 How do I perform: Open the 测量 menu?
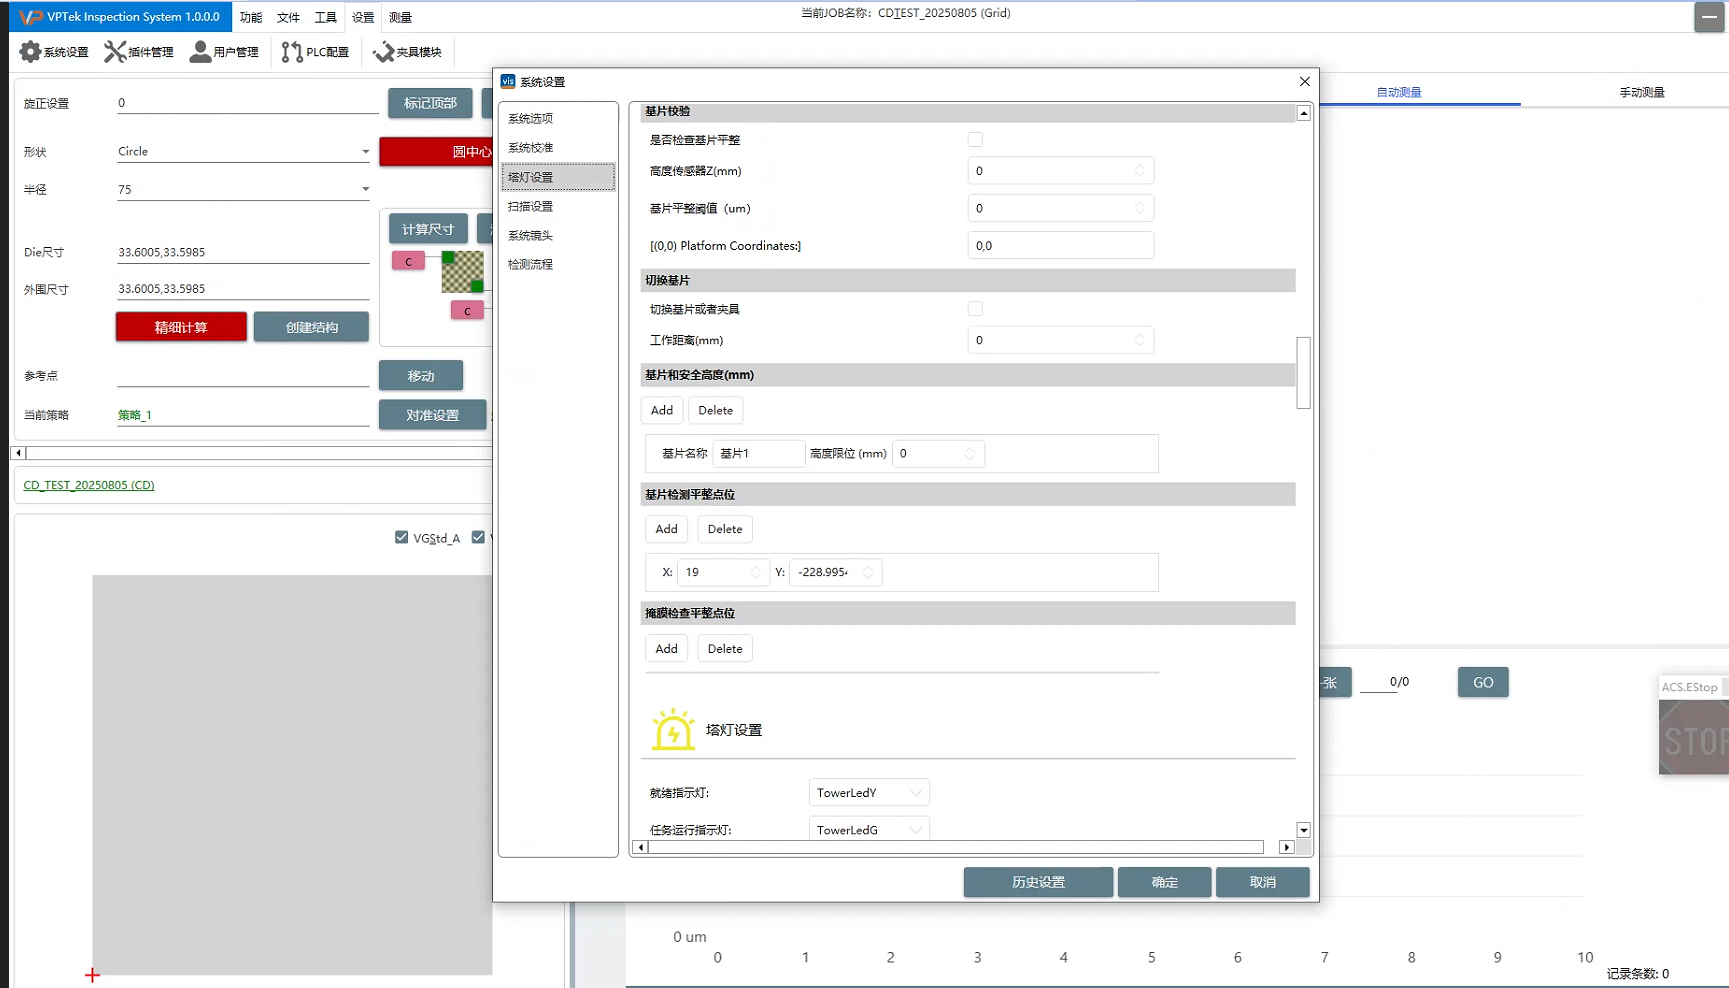[400, 17]
